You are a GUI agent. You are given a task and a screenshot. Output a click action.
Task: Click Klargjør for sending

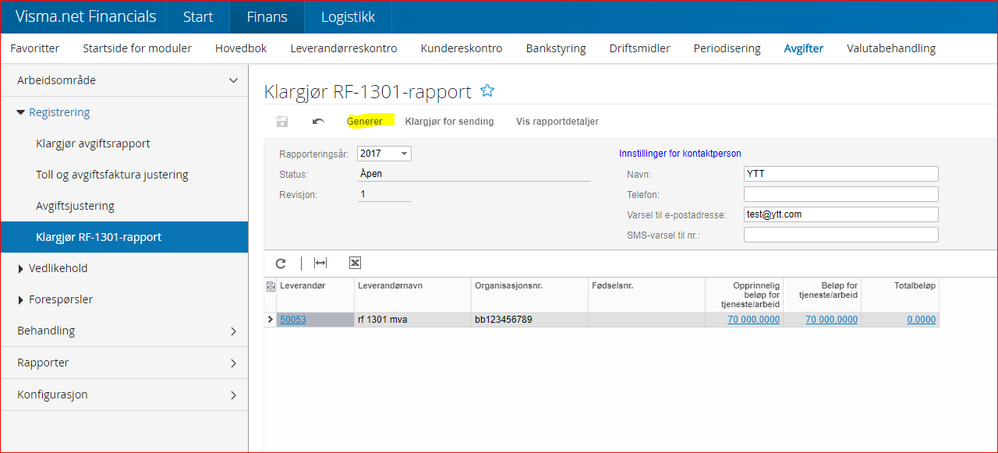[449, 121]
